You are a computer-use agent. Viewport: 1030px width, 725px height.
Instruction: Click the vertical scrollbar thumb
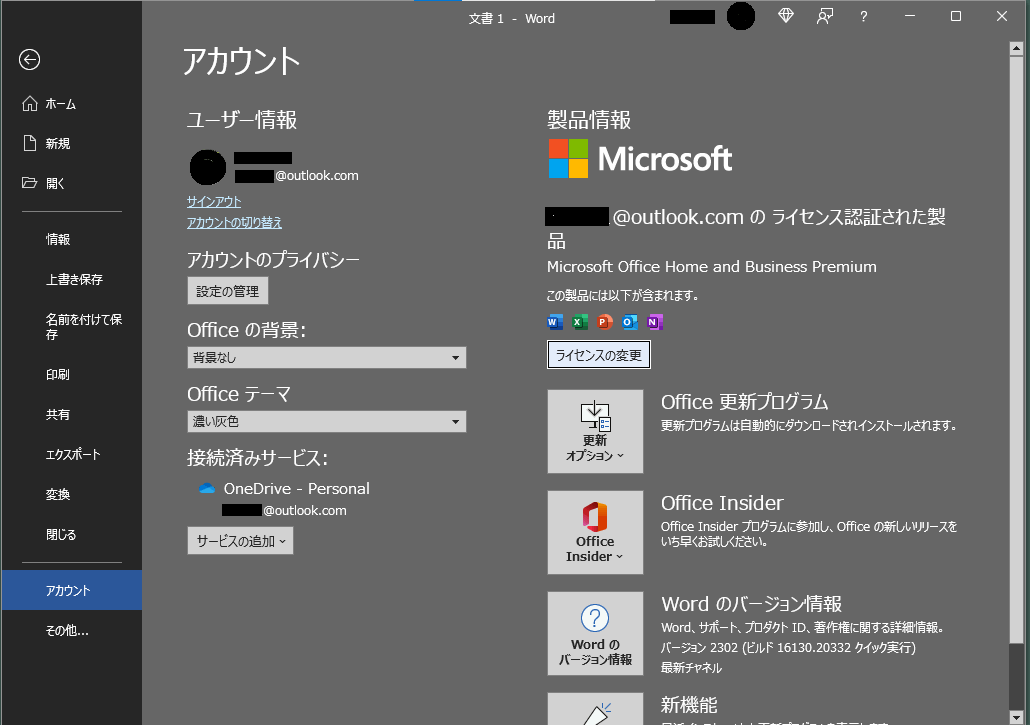coord(1016,350)
